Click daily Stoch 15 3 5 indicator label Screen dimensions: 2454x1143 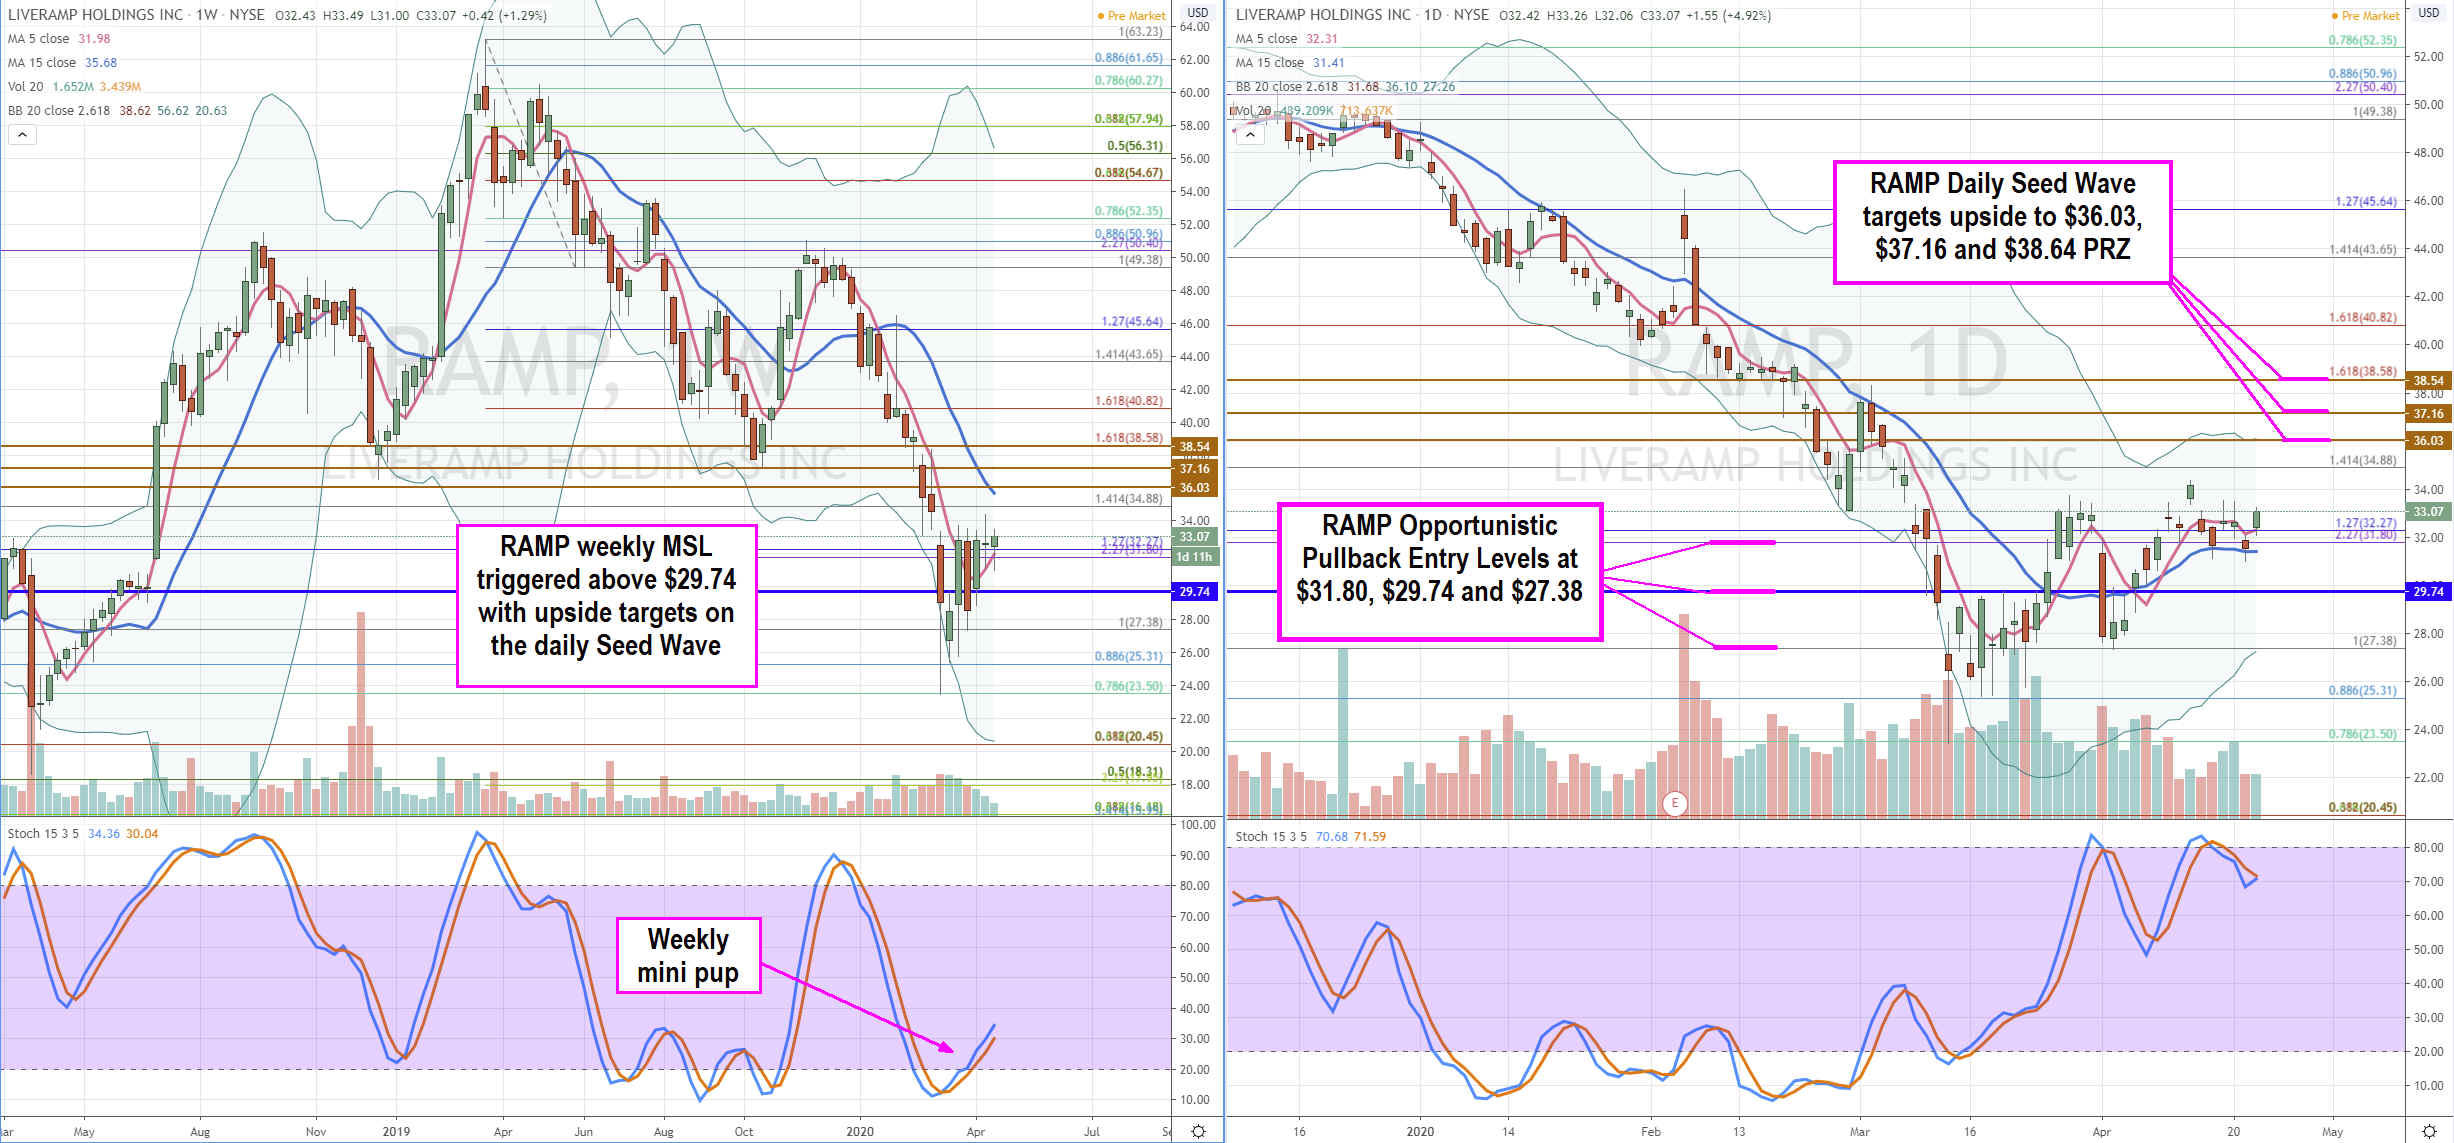(1271, 836)
